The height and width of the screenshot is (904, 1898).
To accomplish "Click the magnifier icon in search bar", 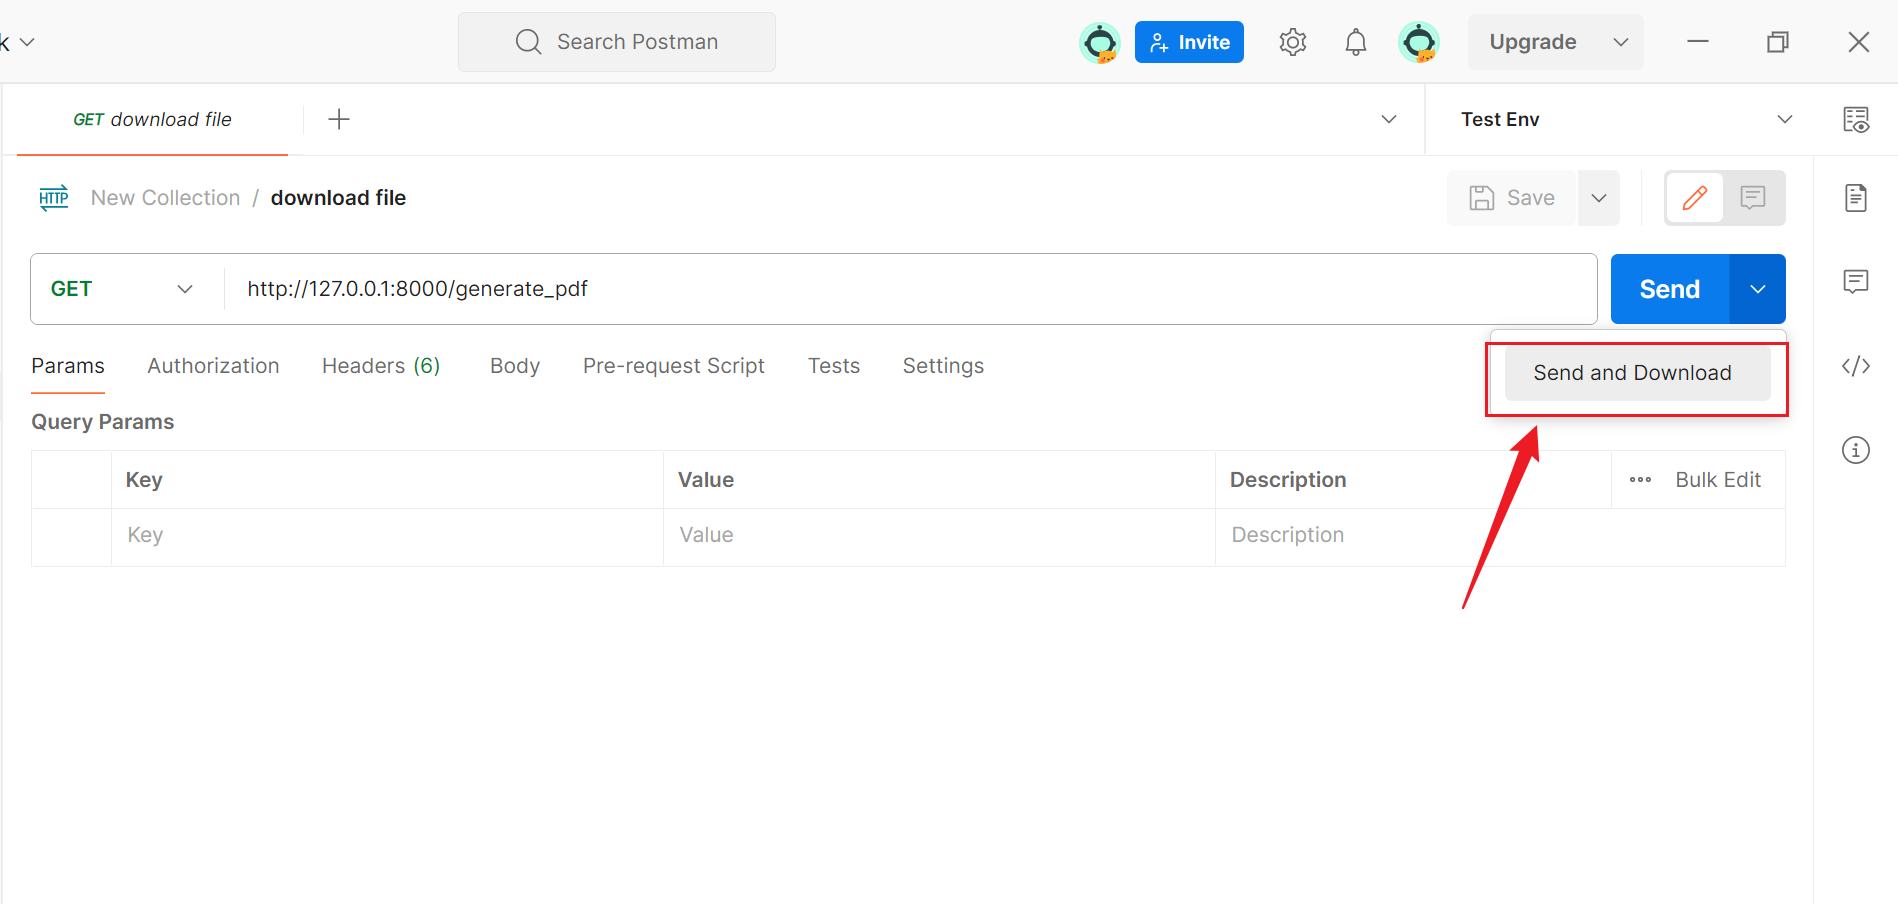I will coord(528,42).
